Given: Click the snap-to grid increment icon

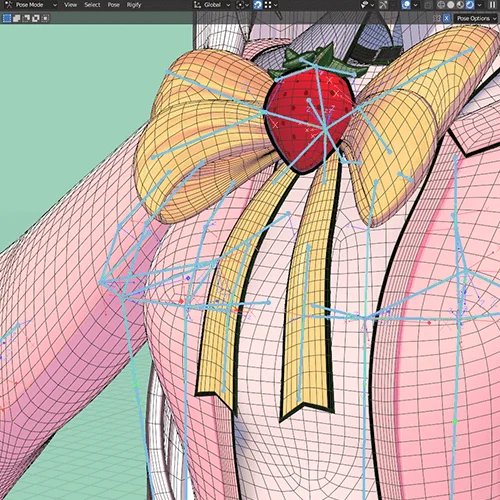Looking at the screenshot, I should [x=268, y=5].
